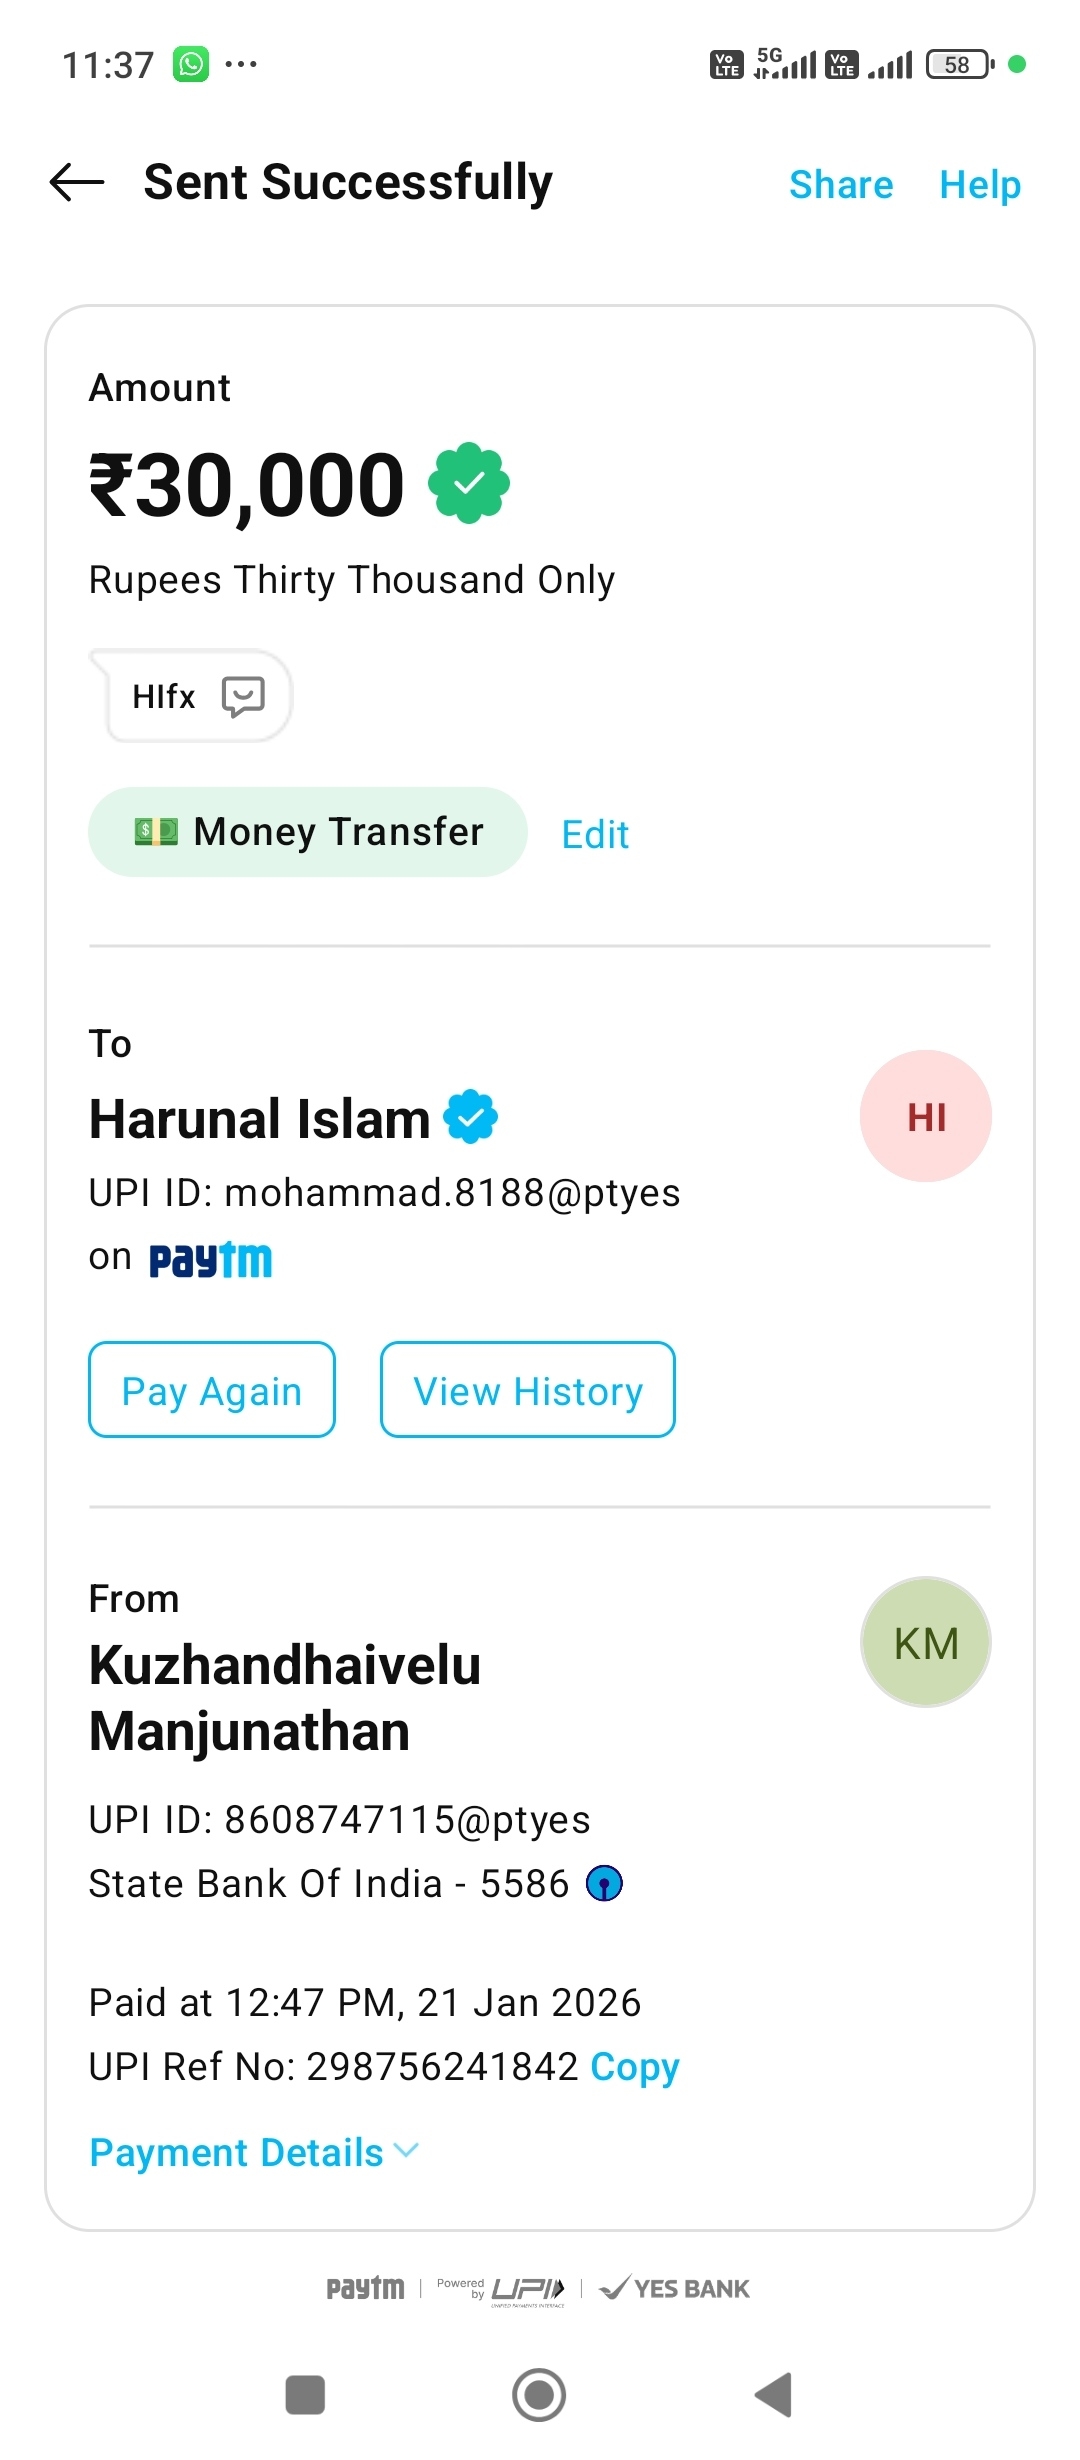Tap the message bubble icon beside Hlfx
Image resolution: width=1080 pixels, height=2460 pixels.
click(243, 696)
